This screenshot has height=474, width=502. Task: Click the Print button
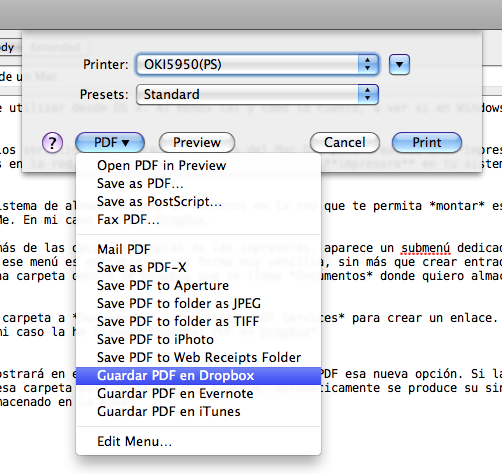427,143
